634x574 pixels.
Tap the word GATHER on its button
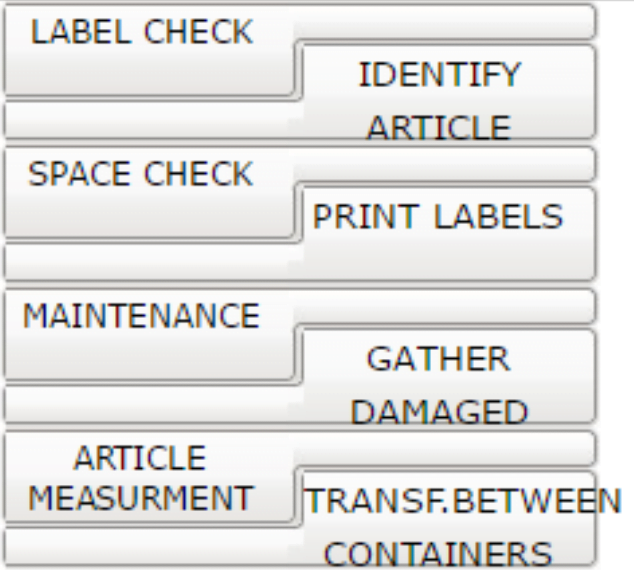coord(438,359)
